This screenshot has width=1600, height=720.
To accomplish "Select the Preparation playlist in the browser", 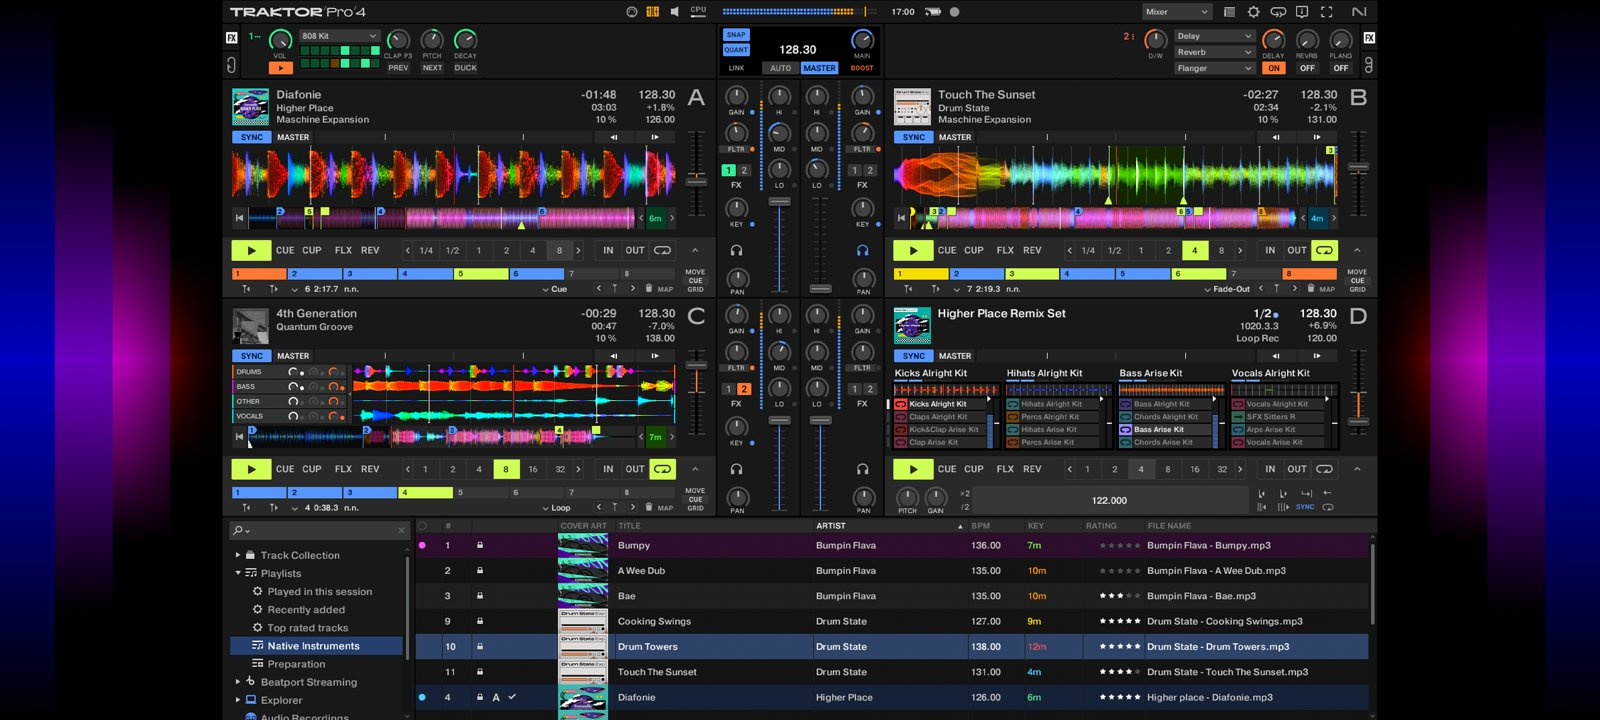I will (x=296, y=664).
